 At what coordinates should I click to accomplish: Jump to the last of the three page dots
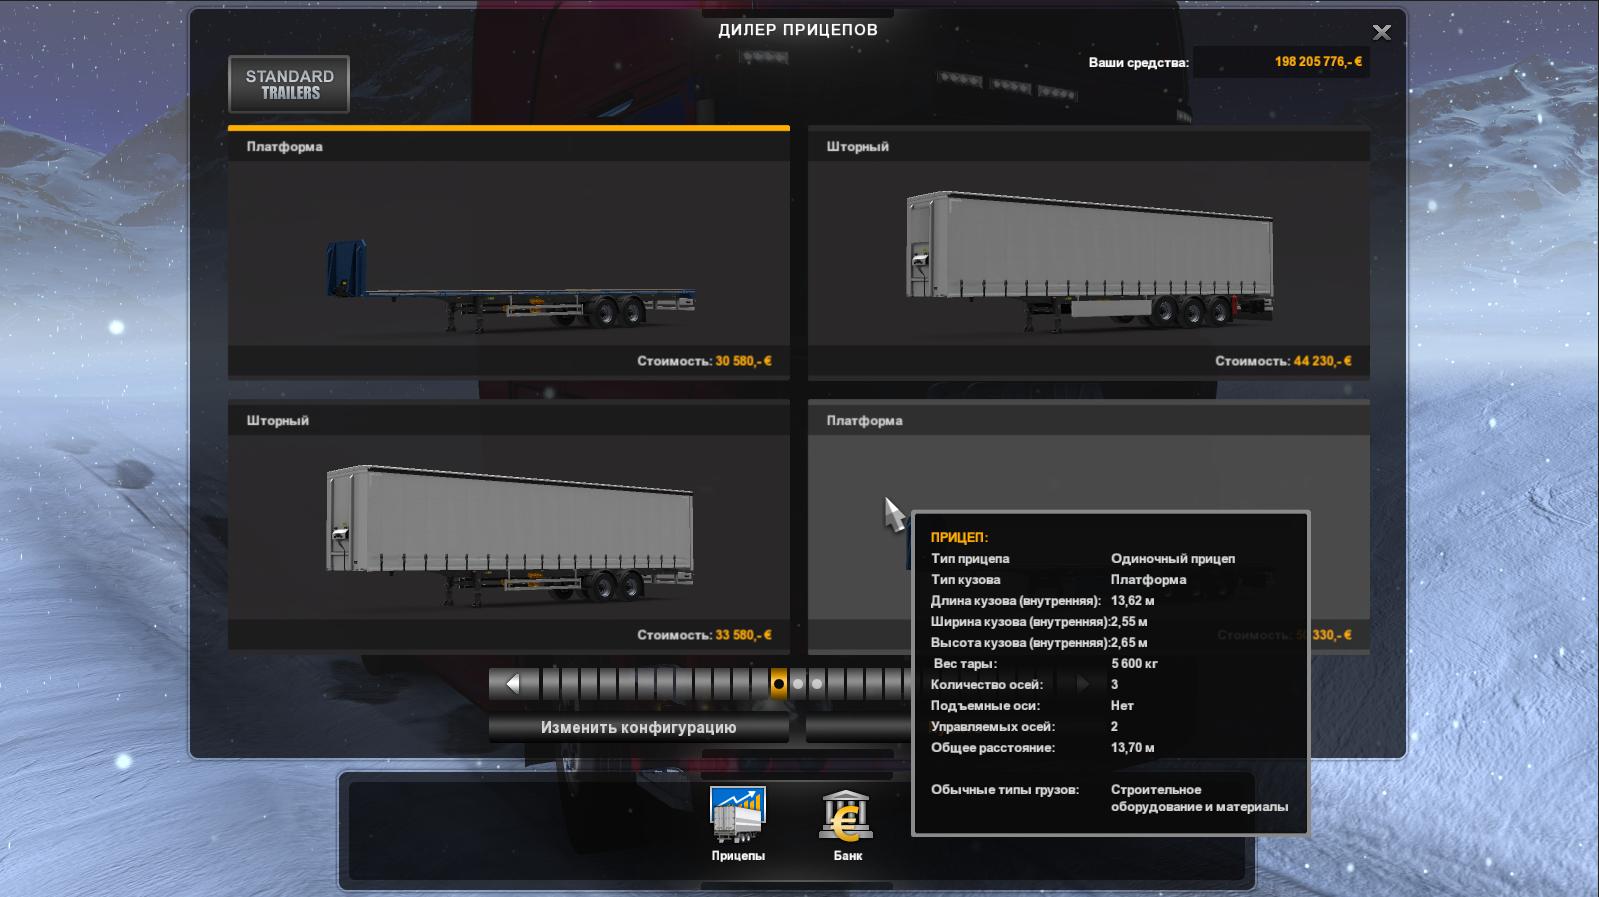click(817, 684)
